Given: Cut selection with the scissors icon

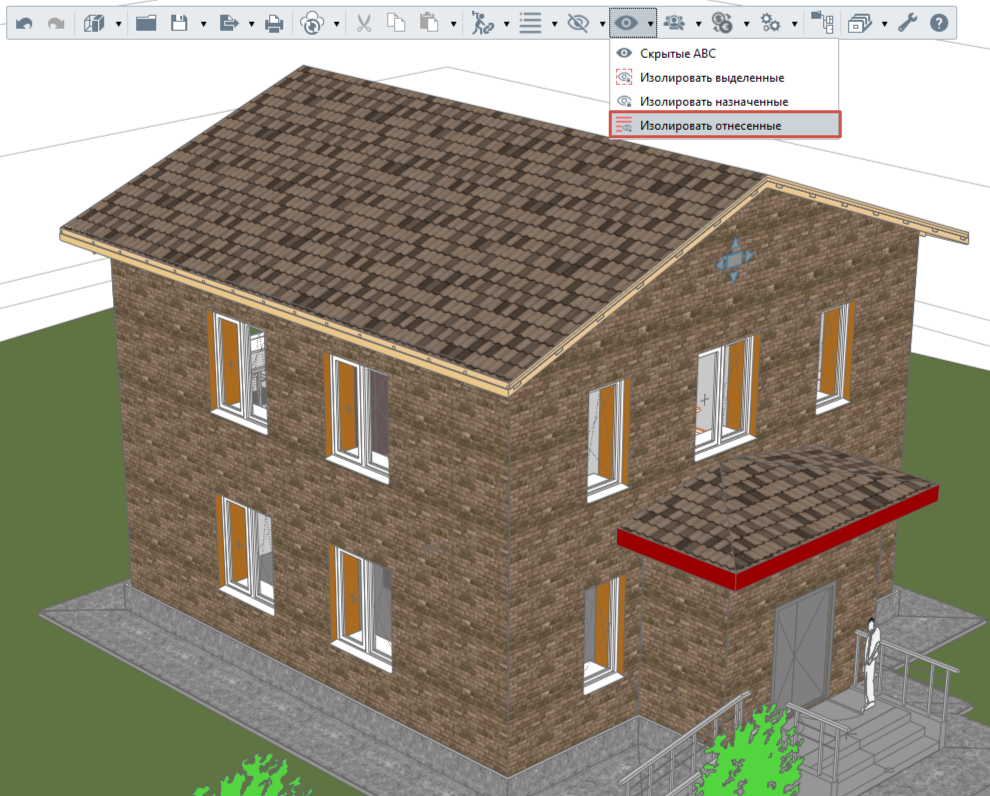Looking at the screenshot, I should tap(364, 24).
